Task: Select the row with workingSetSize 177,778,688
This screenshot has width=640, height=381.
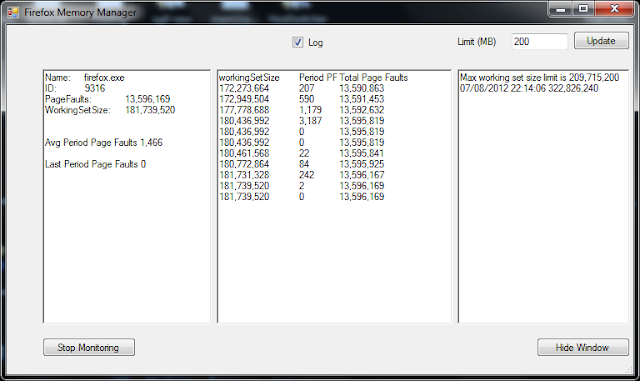Action: click(x=302, y=110)
